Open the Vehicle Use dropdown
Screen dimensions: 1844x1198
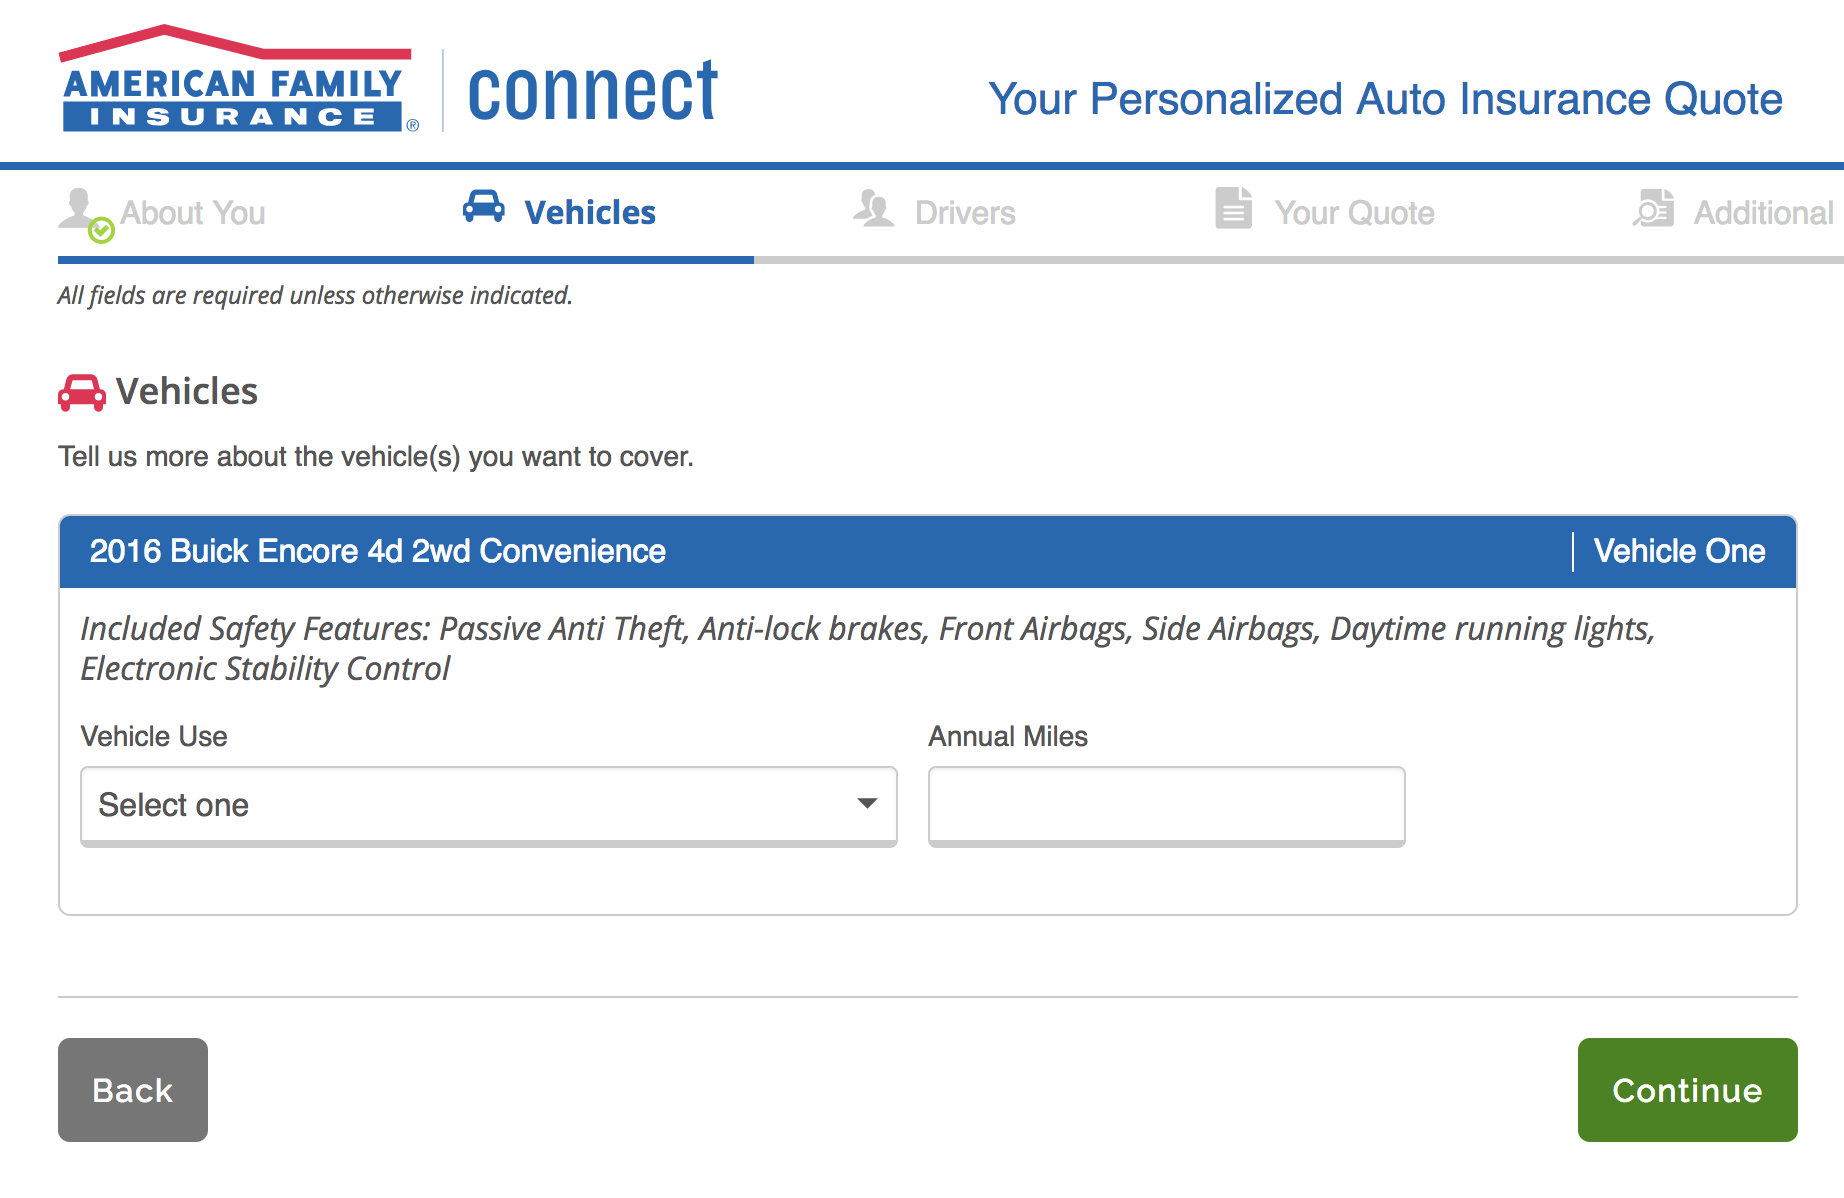coord(488,805)
